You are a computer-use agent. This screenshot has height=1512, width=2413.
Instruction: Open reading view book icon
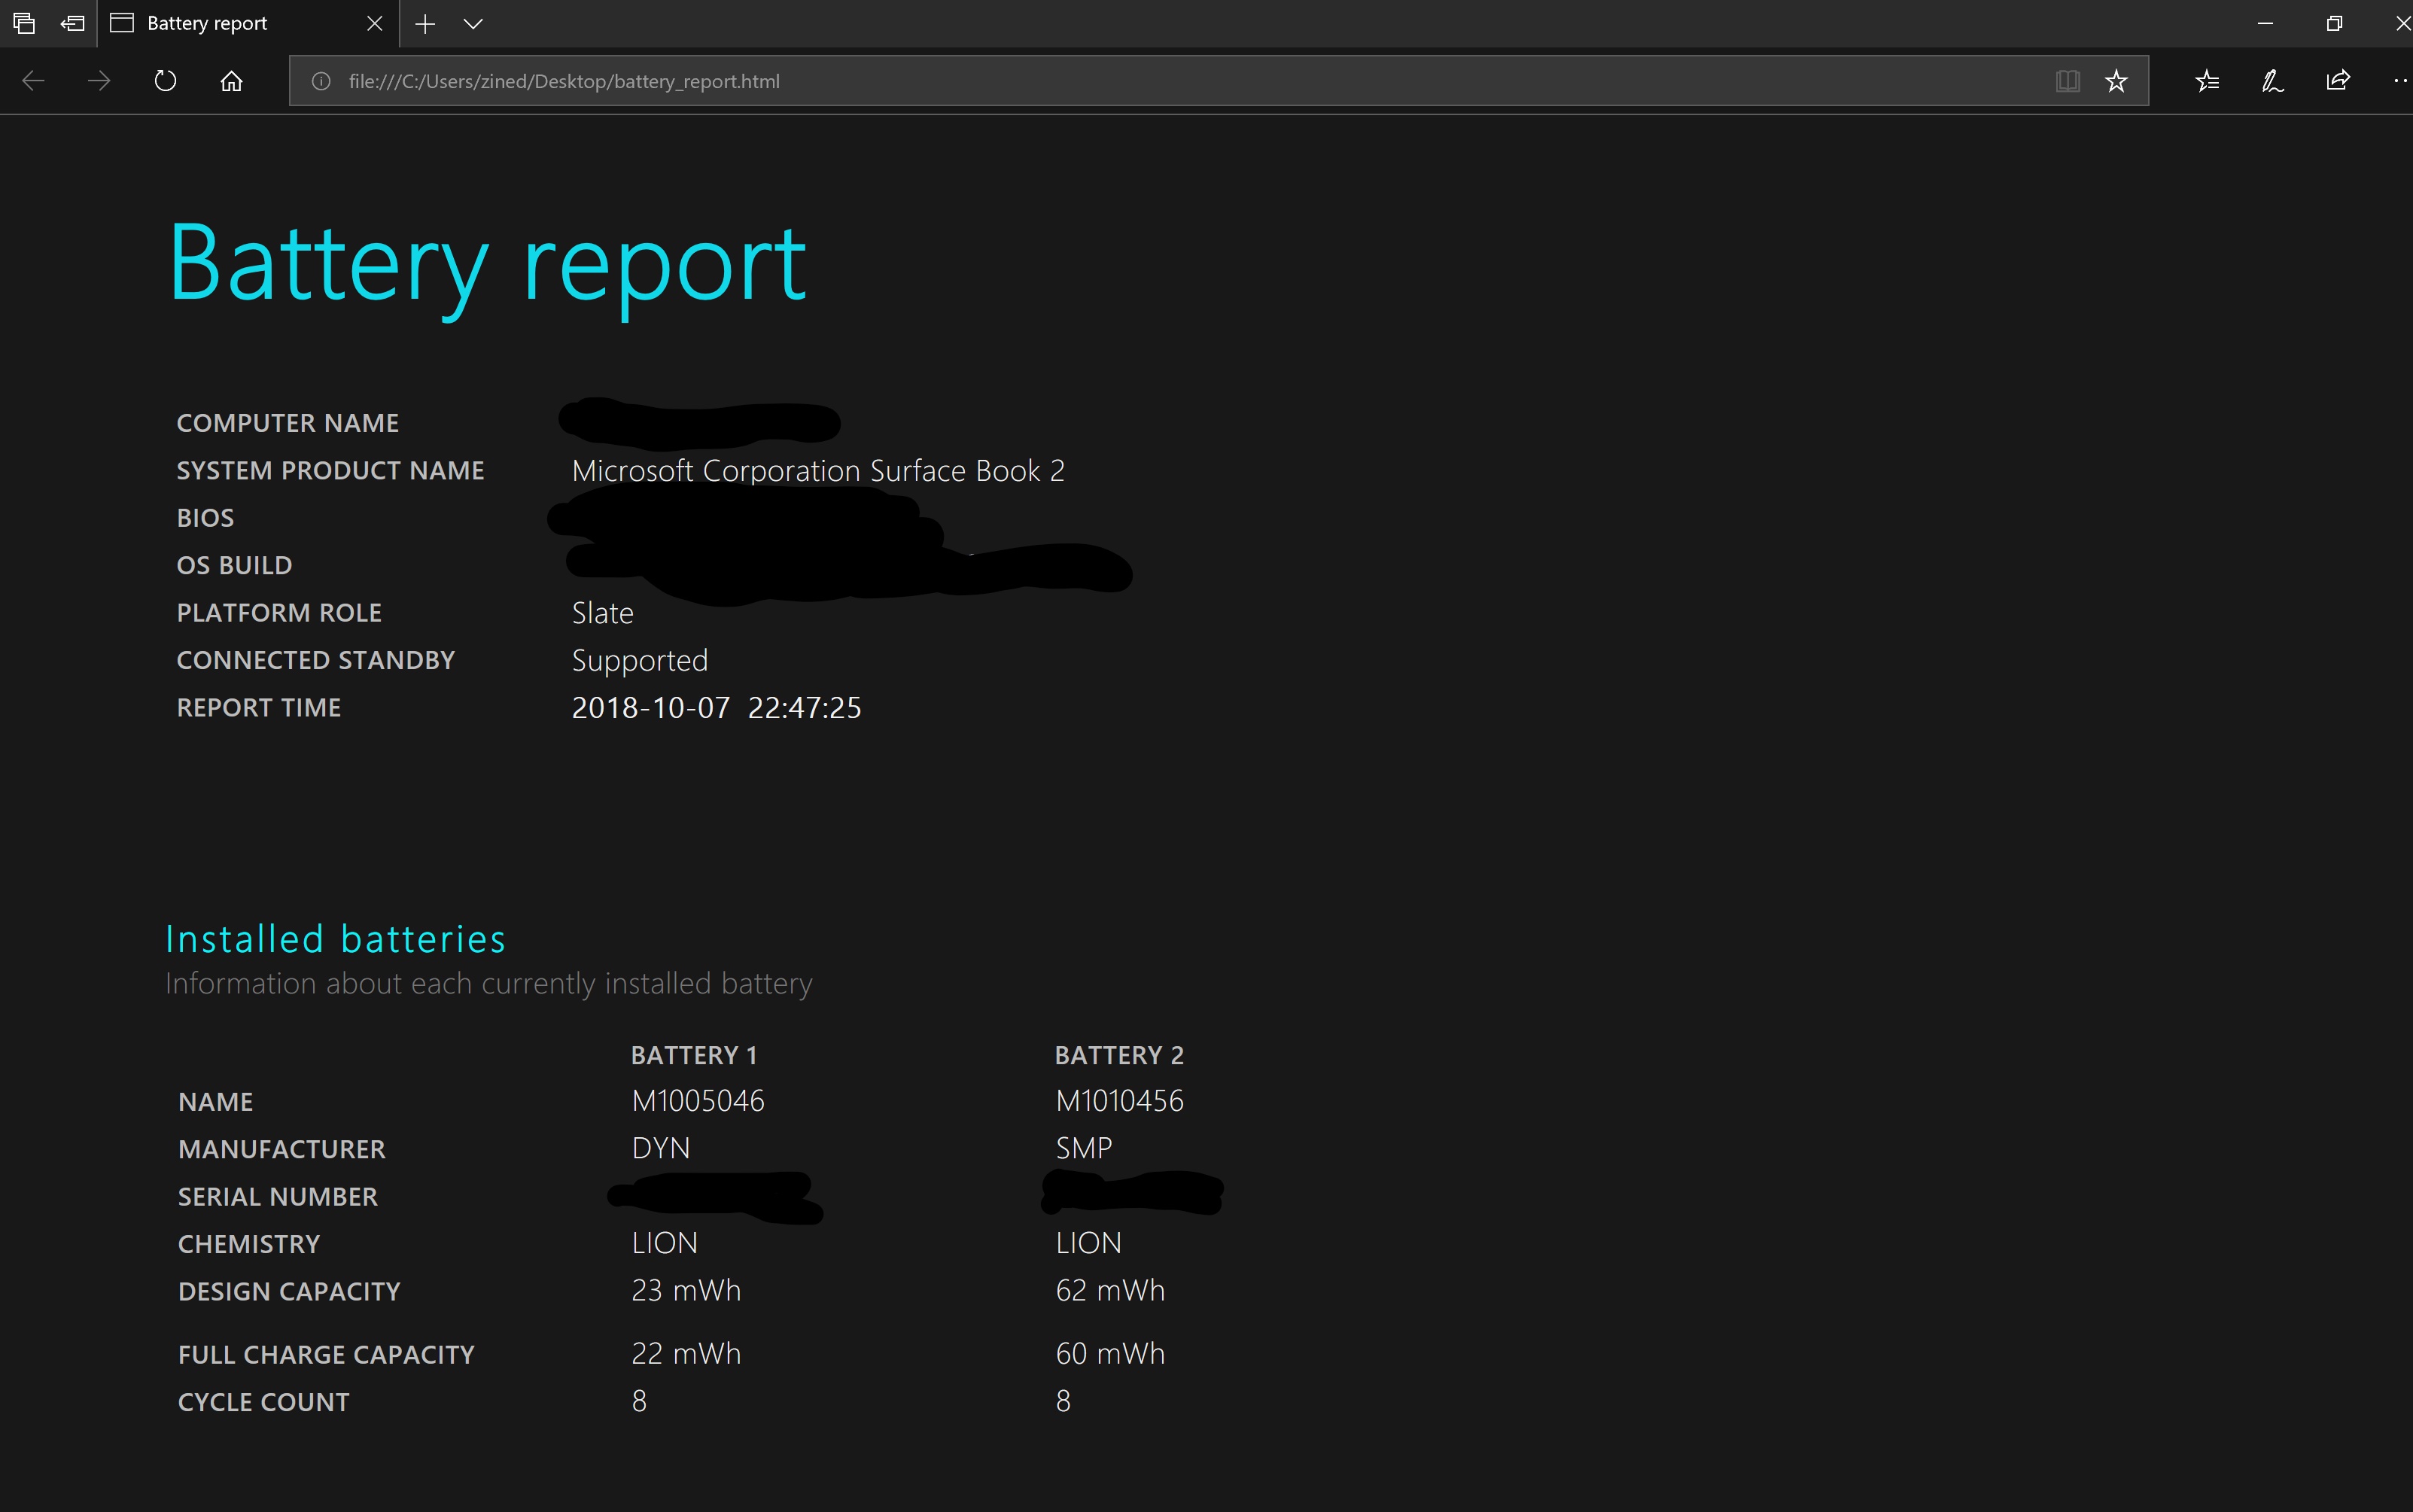click(2067, 81)
